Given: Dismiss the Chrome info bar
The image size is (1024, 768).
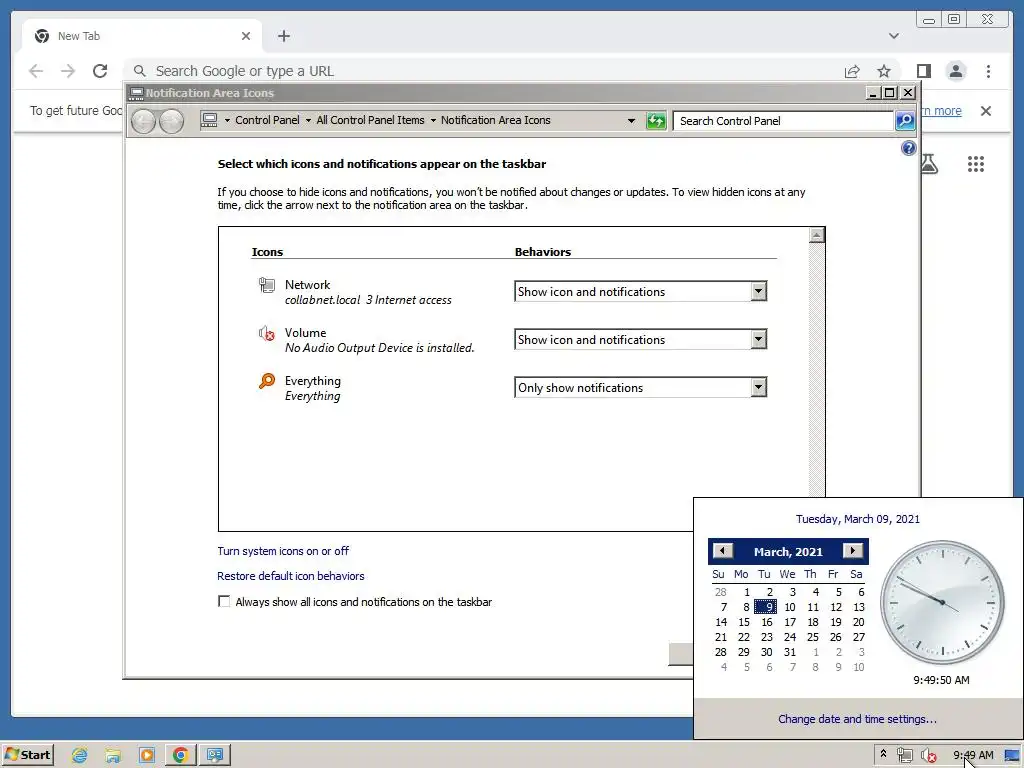Looking at the screenshot, I should tap(986, 111).
